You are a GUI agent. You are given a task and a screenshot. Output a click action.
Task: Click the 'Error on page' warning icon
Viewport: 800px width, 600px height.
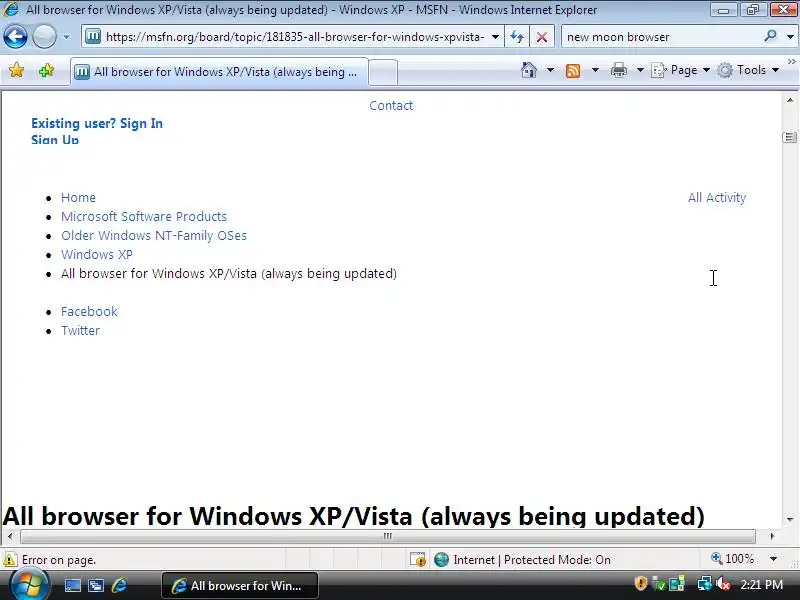tap(10, 560)
